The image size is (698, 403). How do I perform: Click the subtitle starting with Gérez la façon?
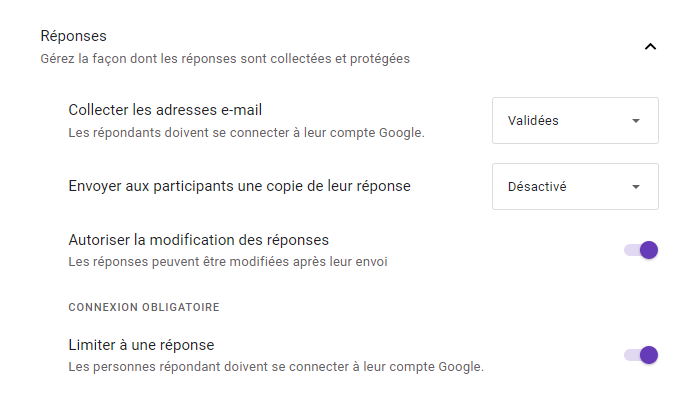(x=224, y=58)
